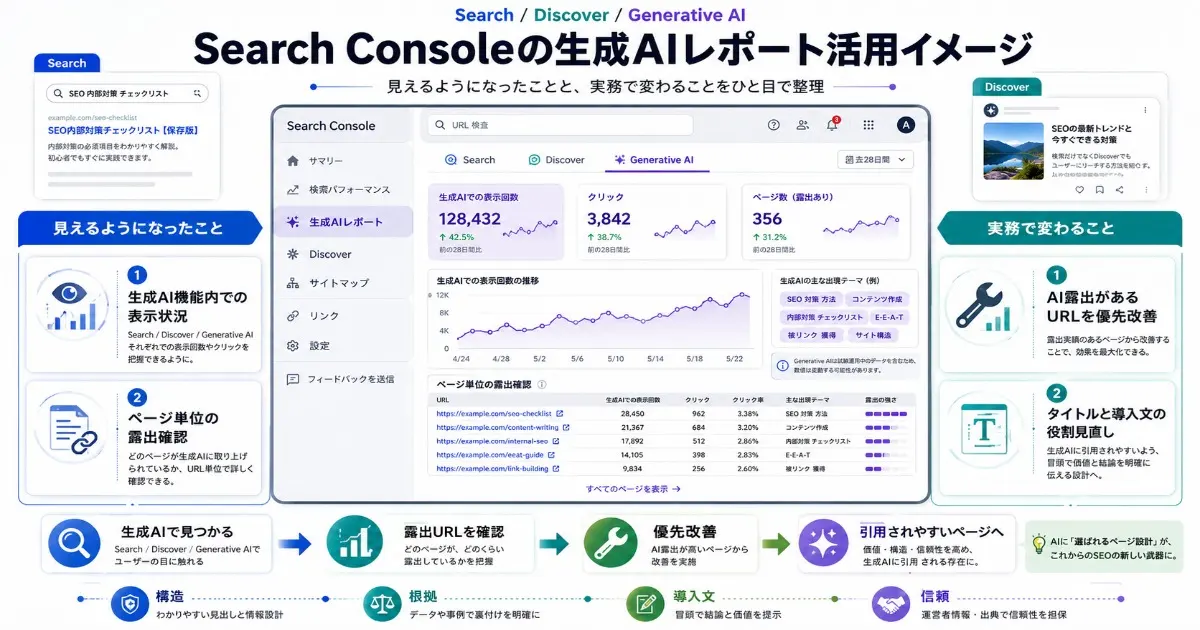Screen dimensions: 1200x630
Task: Select the Generative AI tab
Action: (x=655, y=160)
